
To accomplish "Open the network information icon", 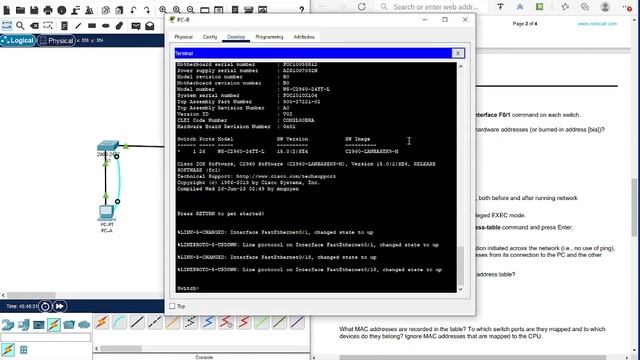I will (x=62, y=10).
